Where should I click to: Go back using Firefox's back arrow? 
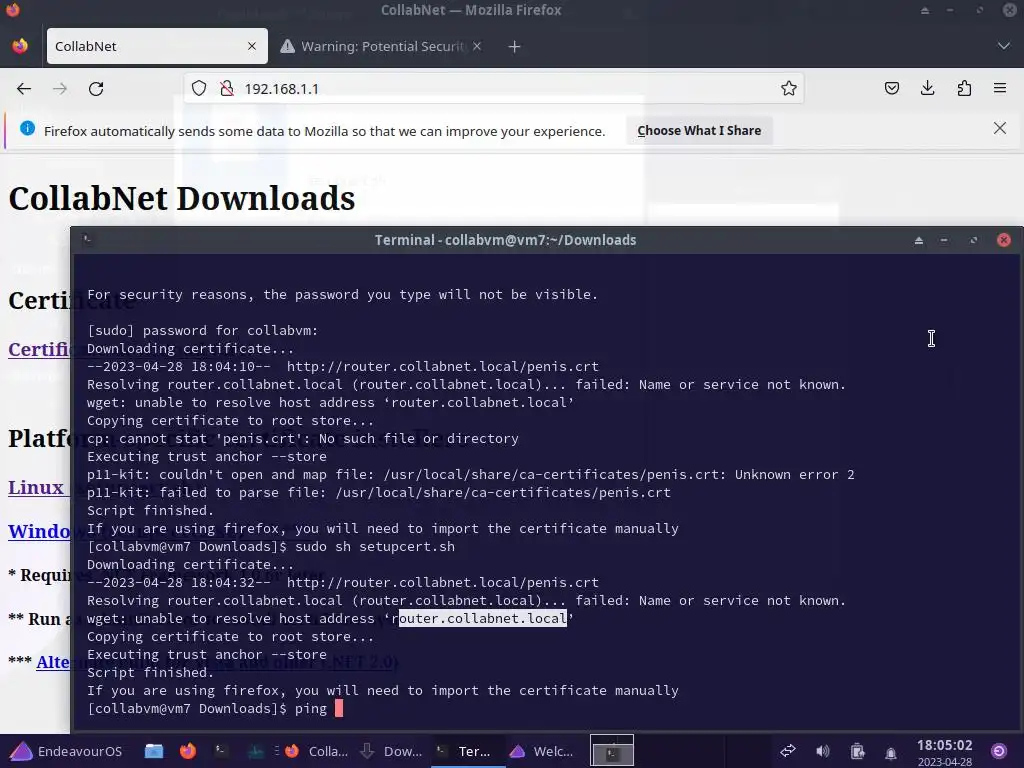(x=24, y=89)
